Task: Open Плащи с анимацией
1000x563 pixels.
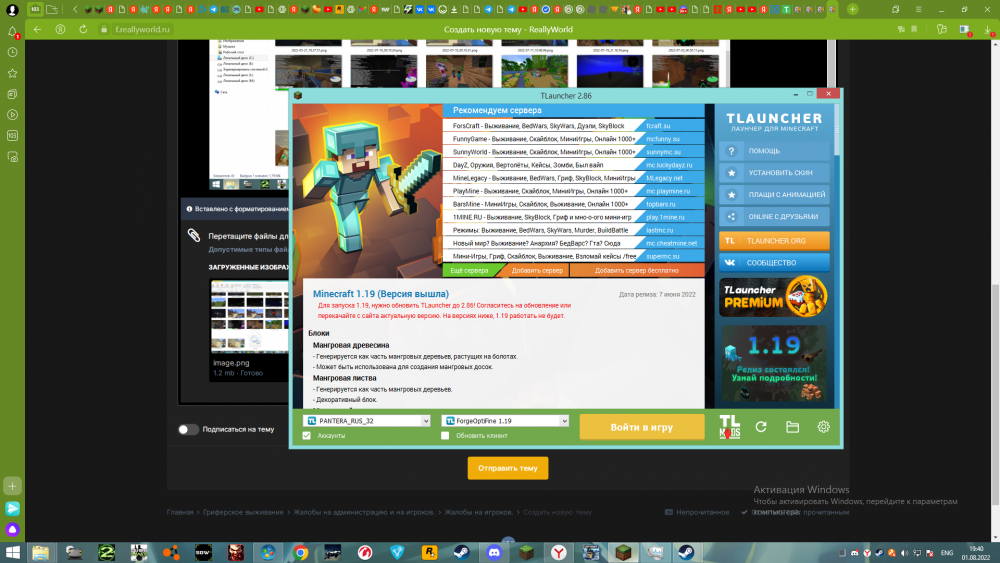Action: click(x=774, y=194)
